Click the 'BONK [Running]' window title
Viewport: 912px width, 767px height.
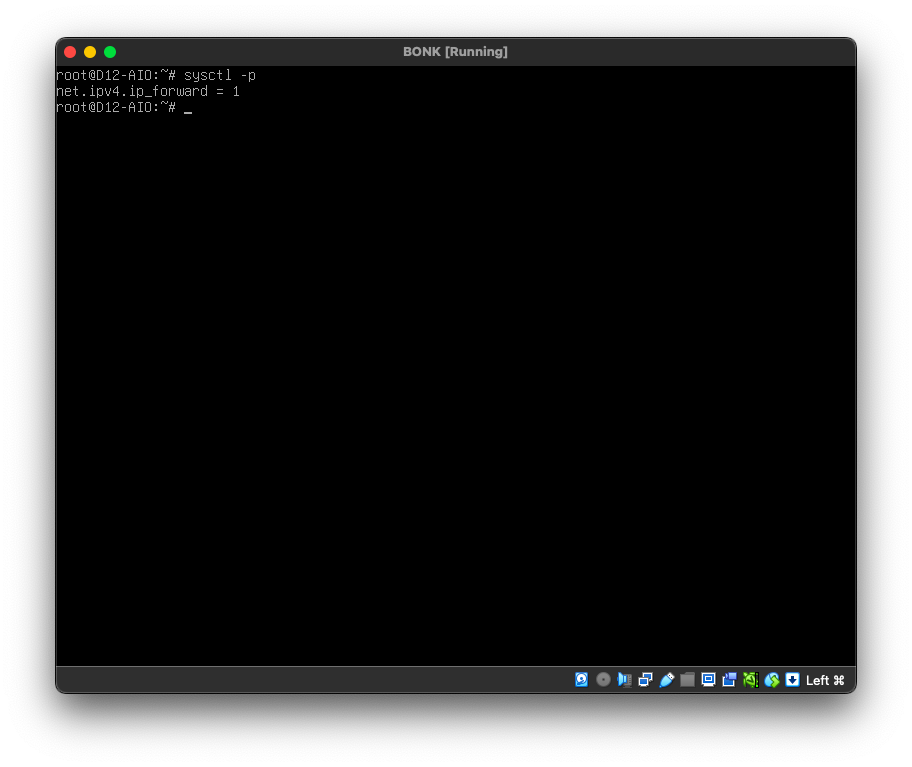(455, 52)
